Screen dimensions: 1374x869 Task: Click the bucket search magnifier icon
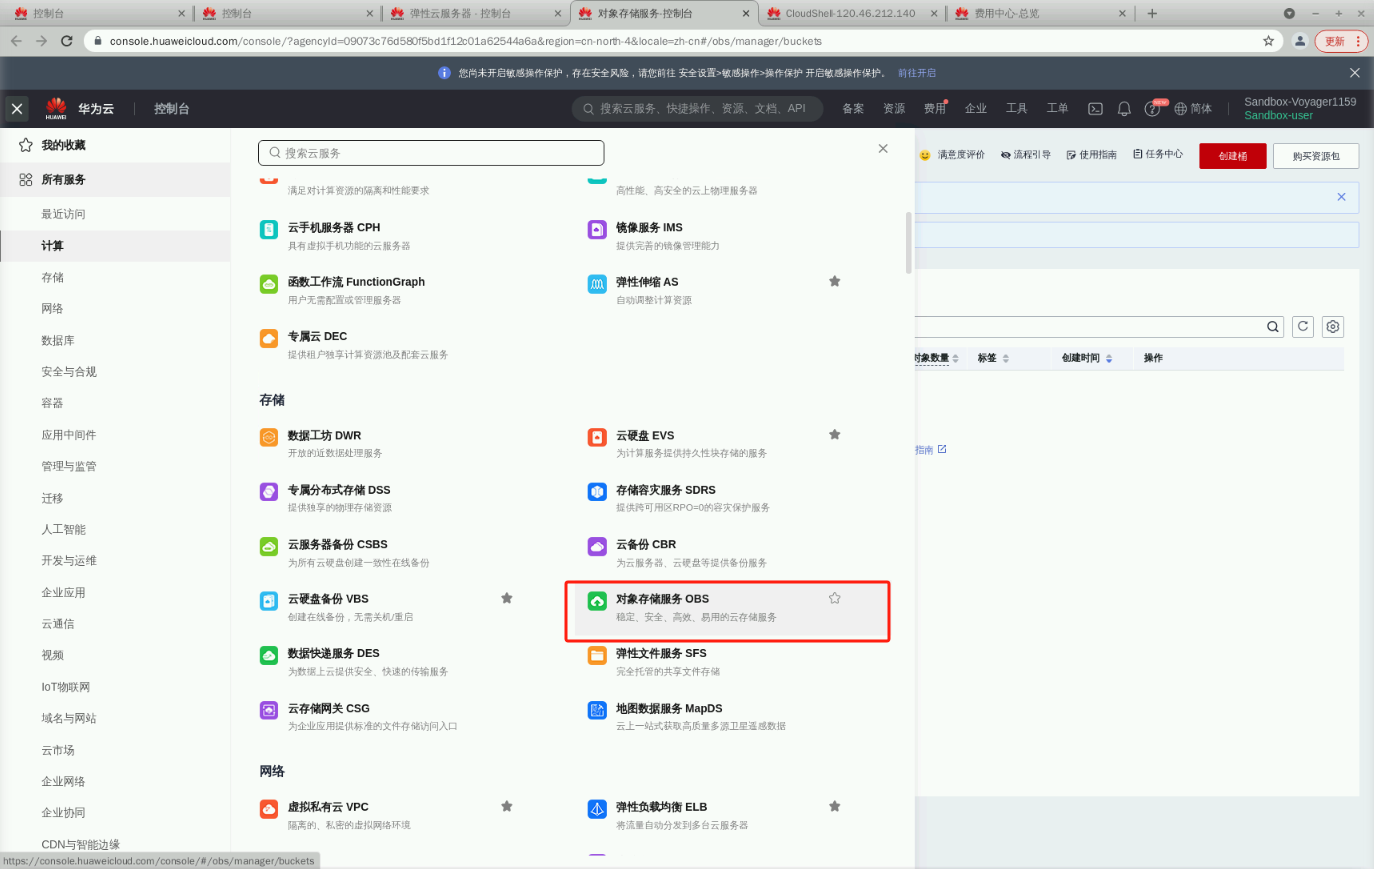pyautogui.click(x=1273, y=327)
